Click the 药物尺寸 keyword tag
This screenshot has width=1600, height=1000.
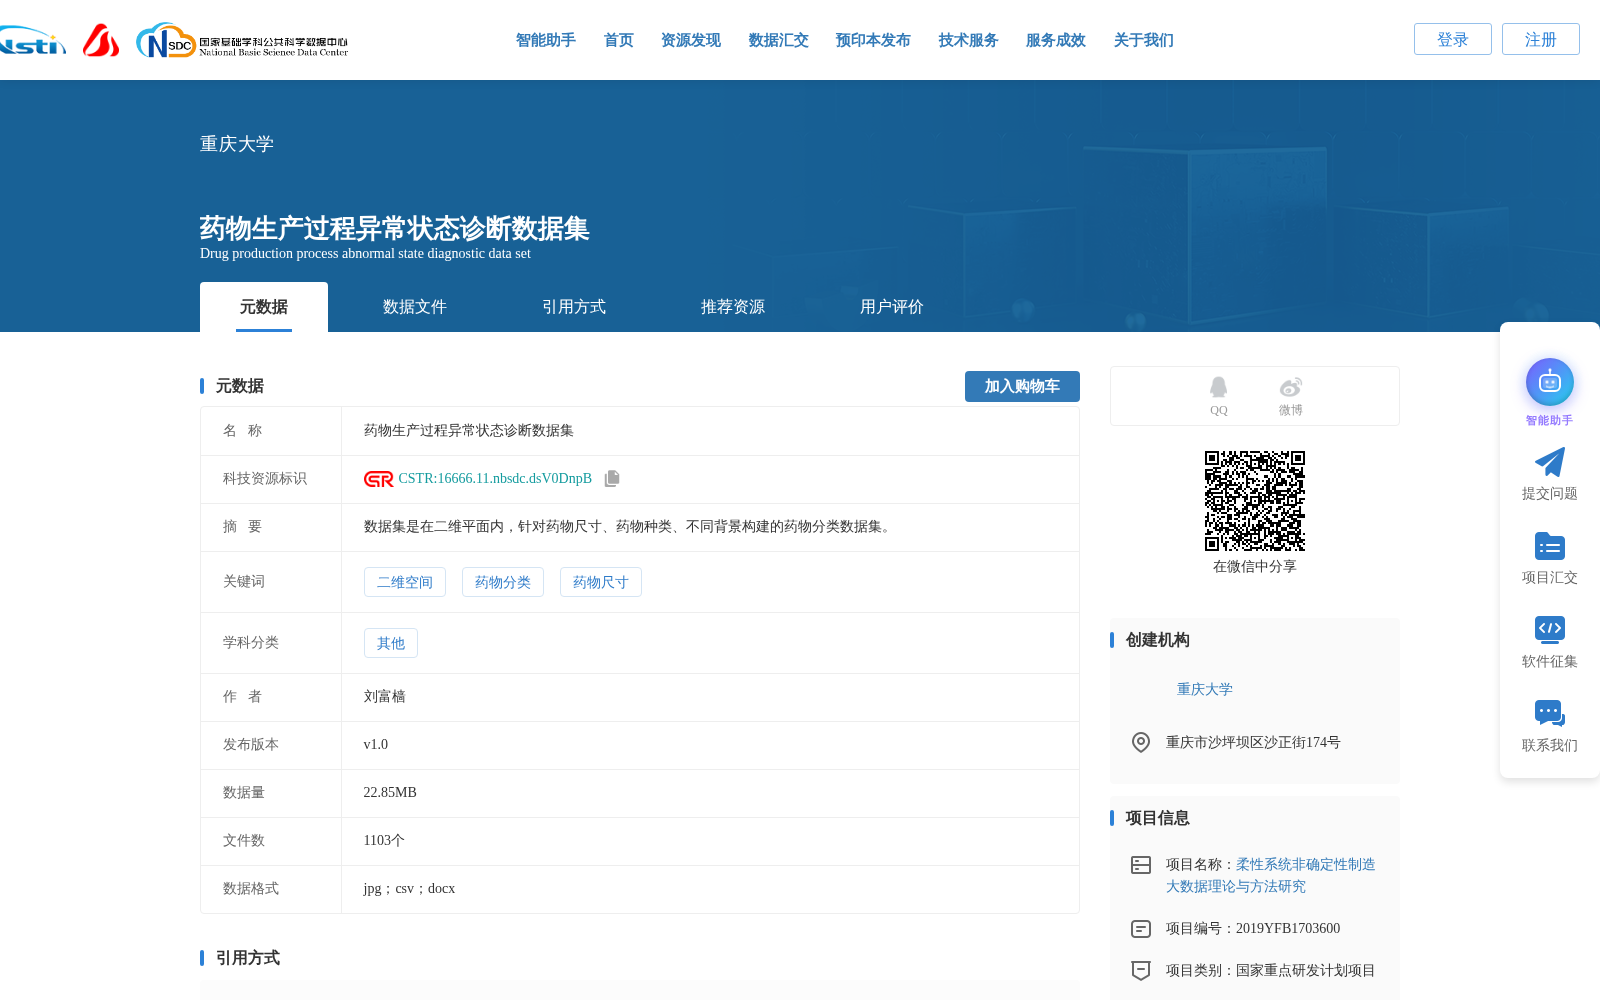click(601, 582)
